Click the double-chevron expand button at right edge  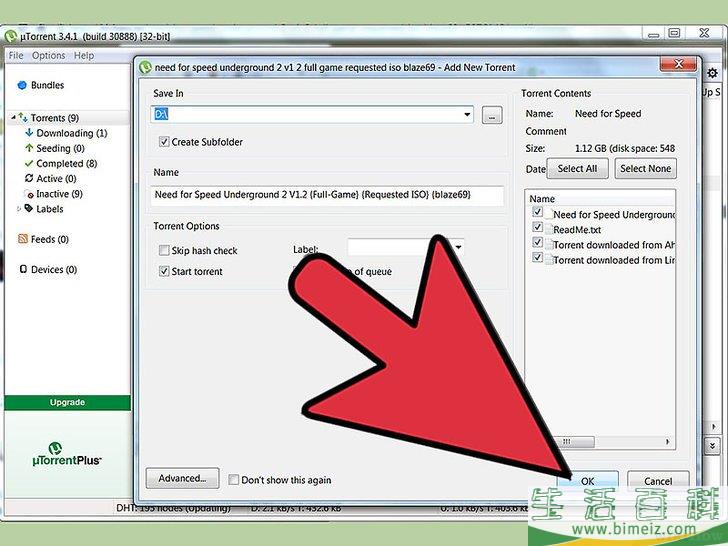click(x=712, y=446)
